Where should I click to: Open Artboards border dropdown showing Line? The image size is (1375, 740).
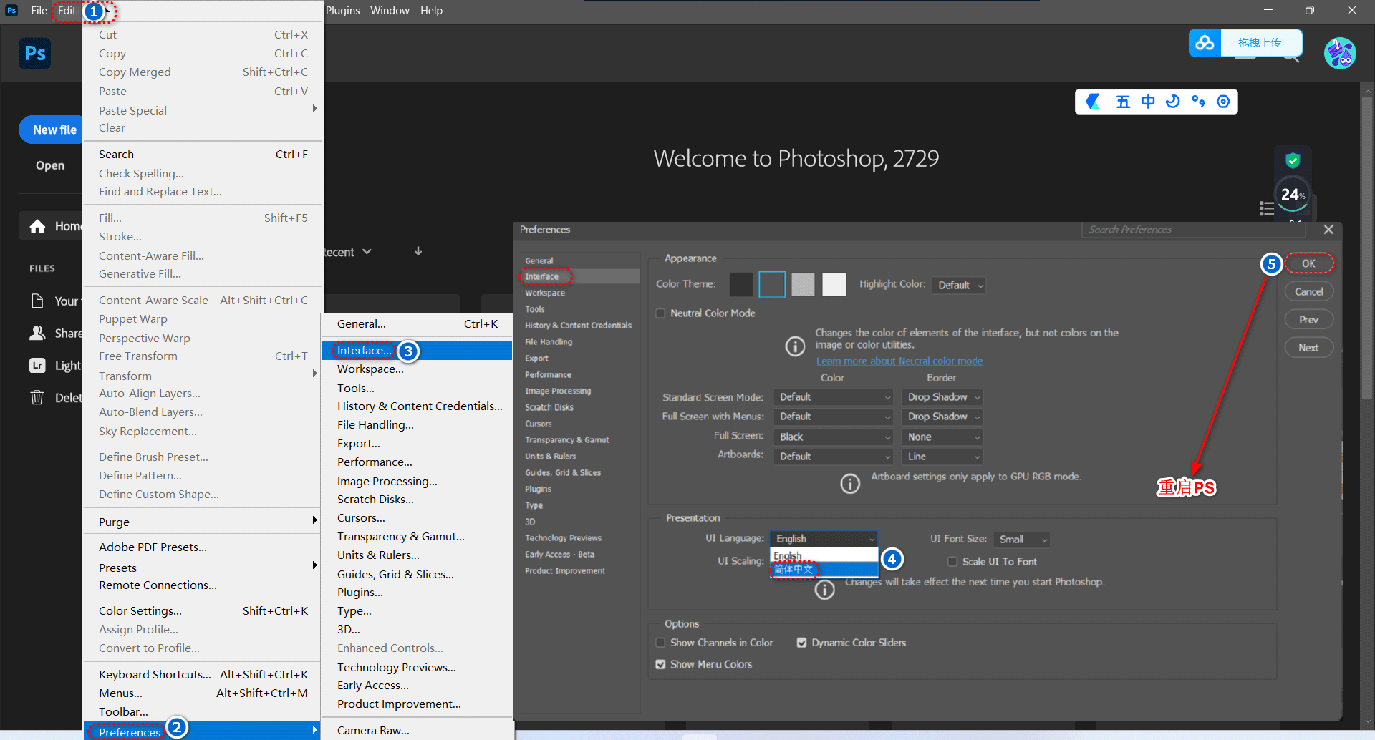point(942,456)
